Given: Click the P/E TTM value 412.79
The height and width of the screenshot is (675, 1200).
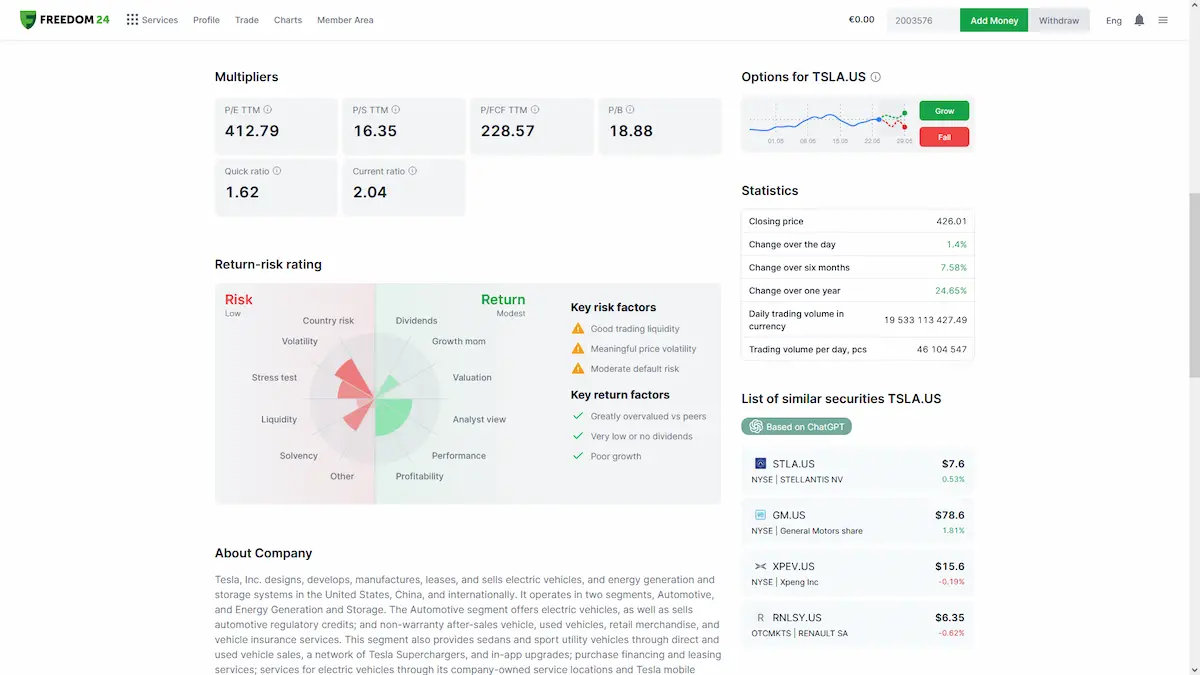Looking at the screenshot, I should [252, 131].
